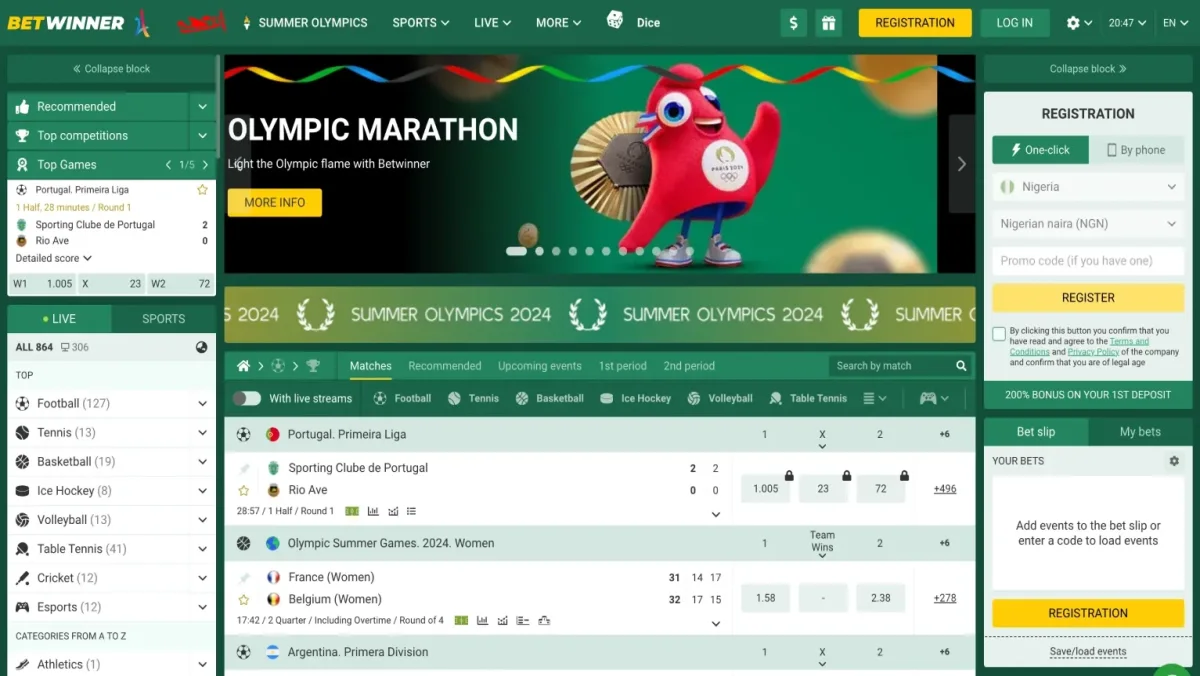This screenshot has height=676, width=1200.
Task: Click the Dice game icon
Action: [x=615, y=20]
